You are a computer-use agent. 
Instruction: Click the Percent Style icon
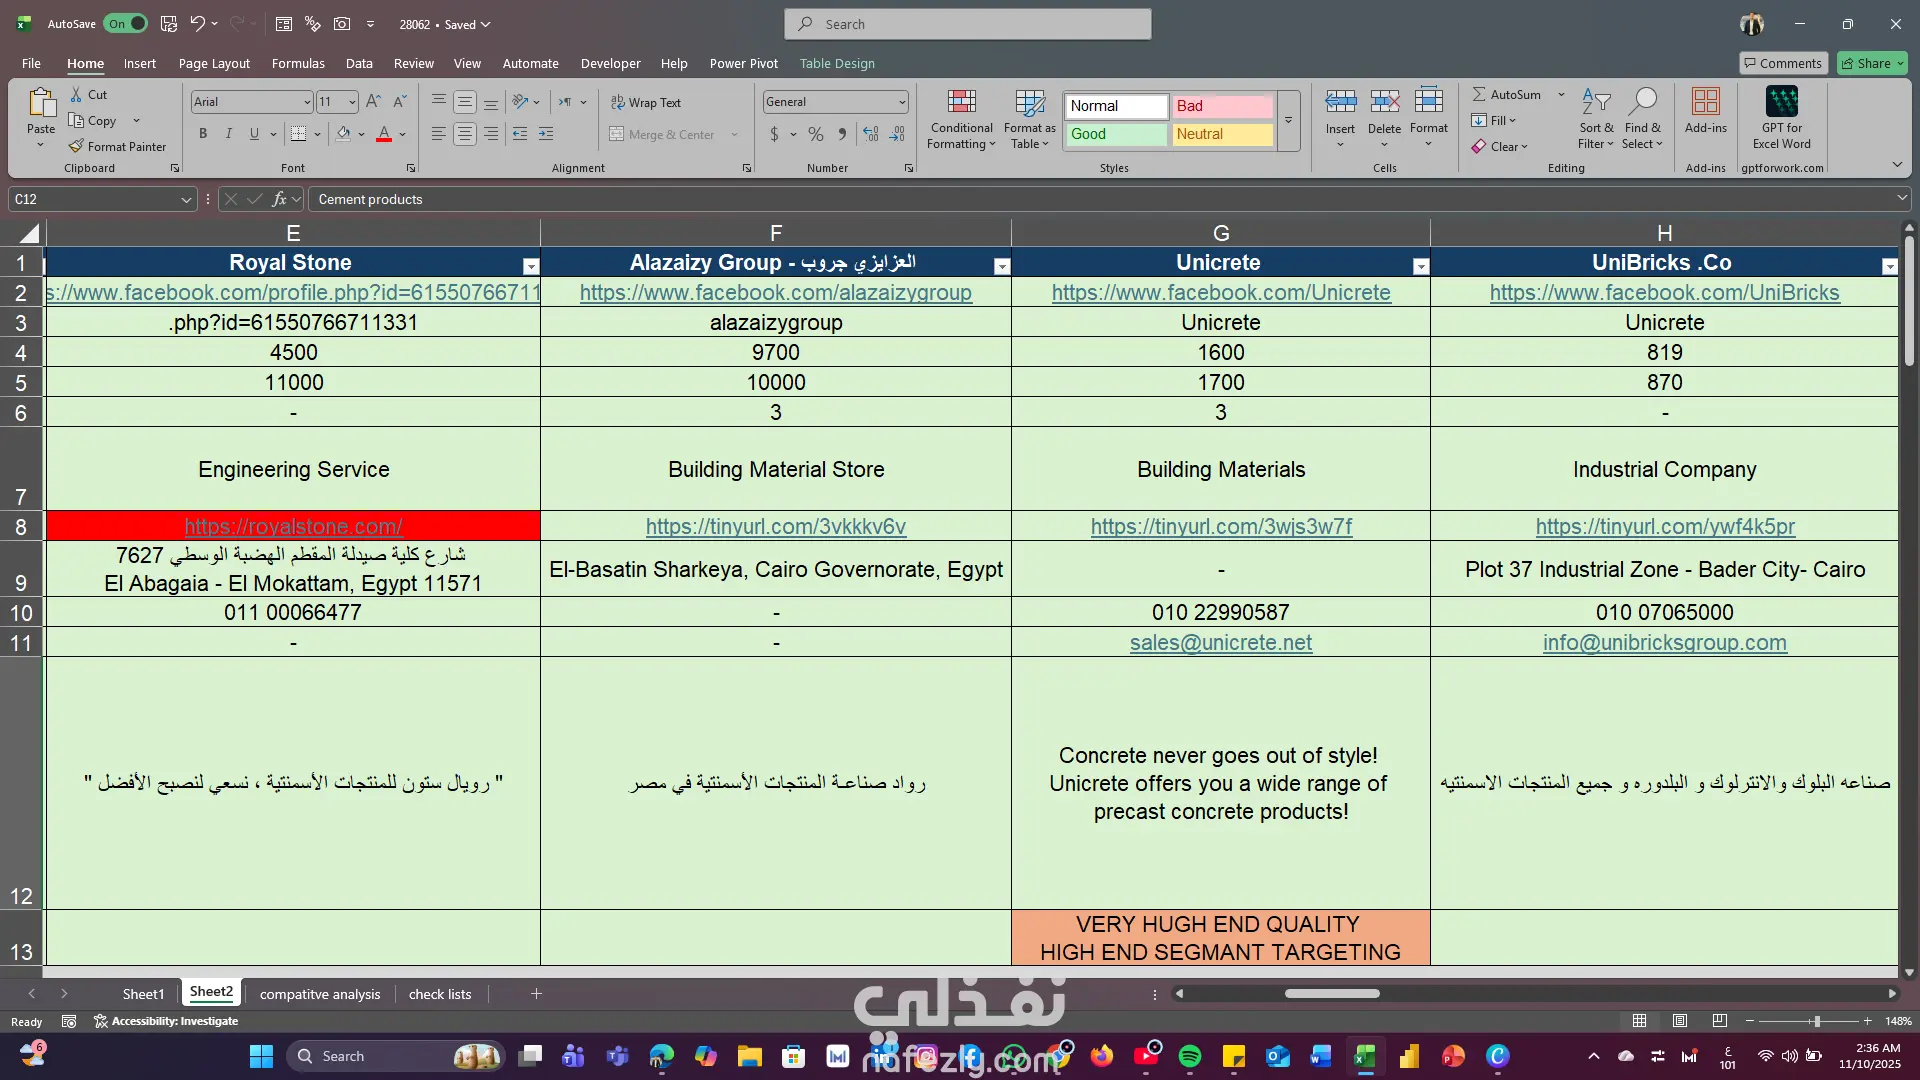point(816,134)
